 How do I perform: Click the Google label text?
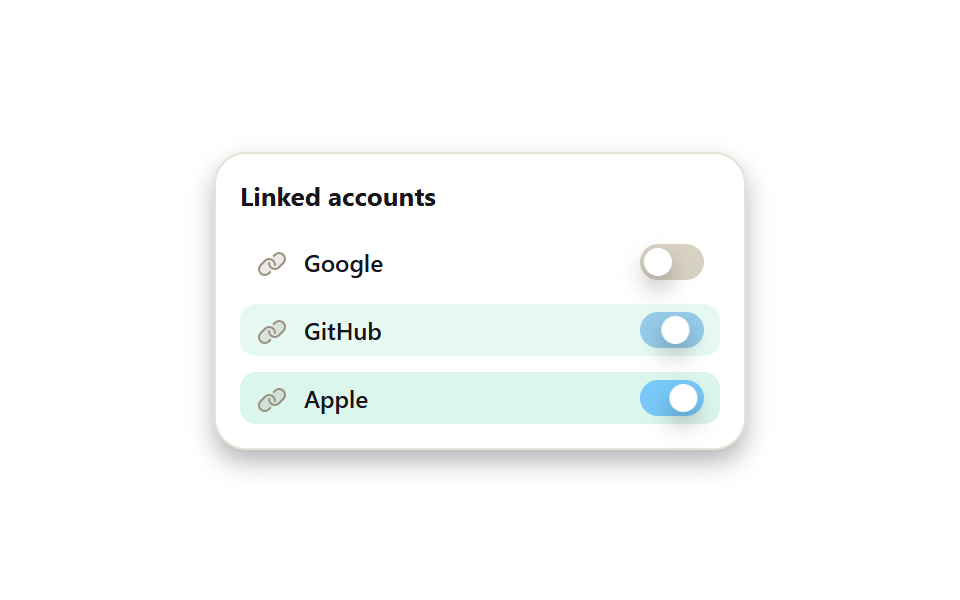click(343, 264)
